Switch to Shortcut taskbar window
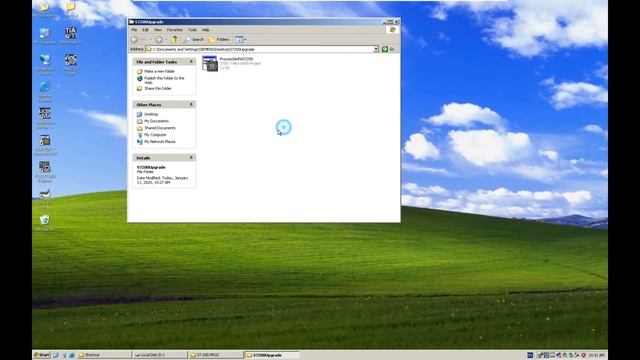Viewport: 640px width, 360px height. pos(104,355)
